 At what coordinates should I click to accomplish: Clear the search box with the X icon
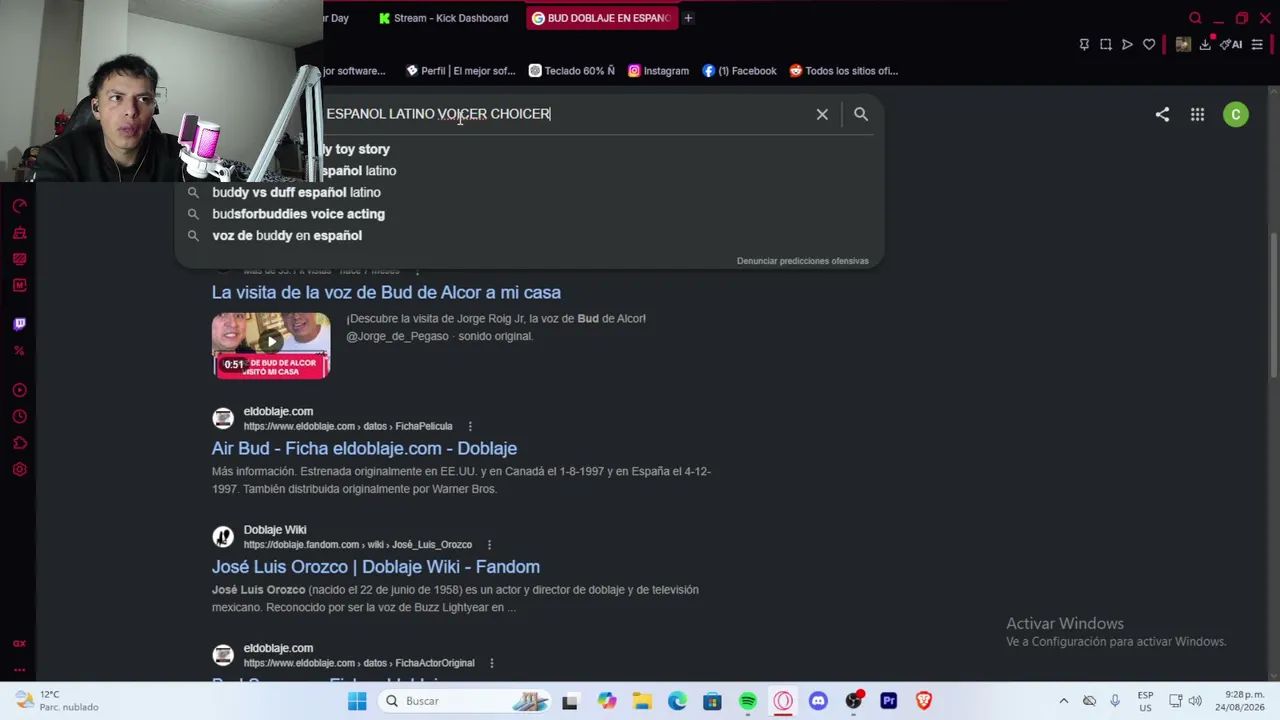(x=822, y=114)
